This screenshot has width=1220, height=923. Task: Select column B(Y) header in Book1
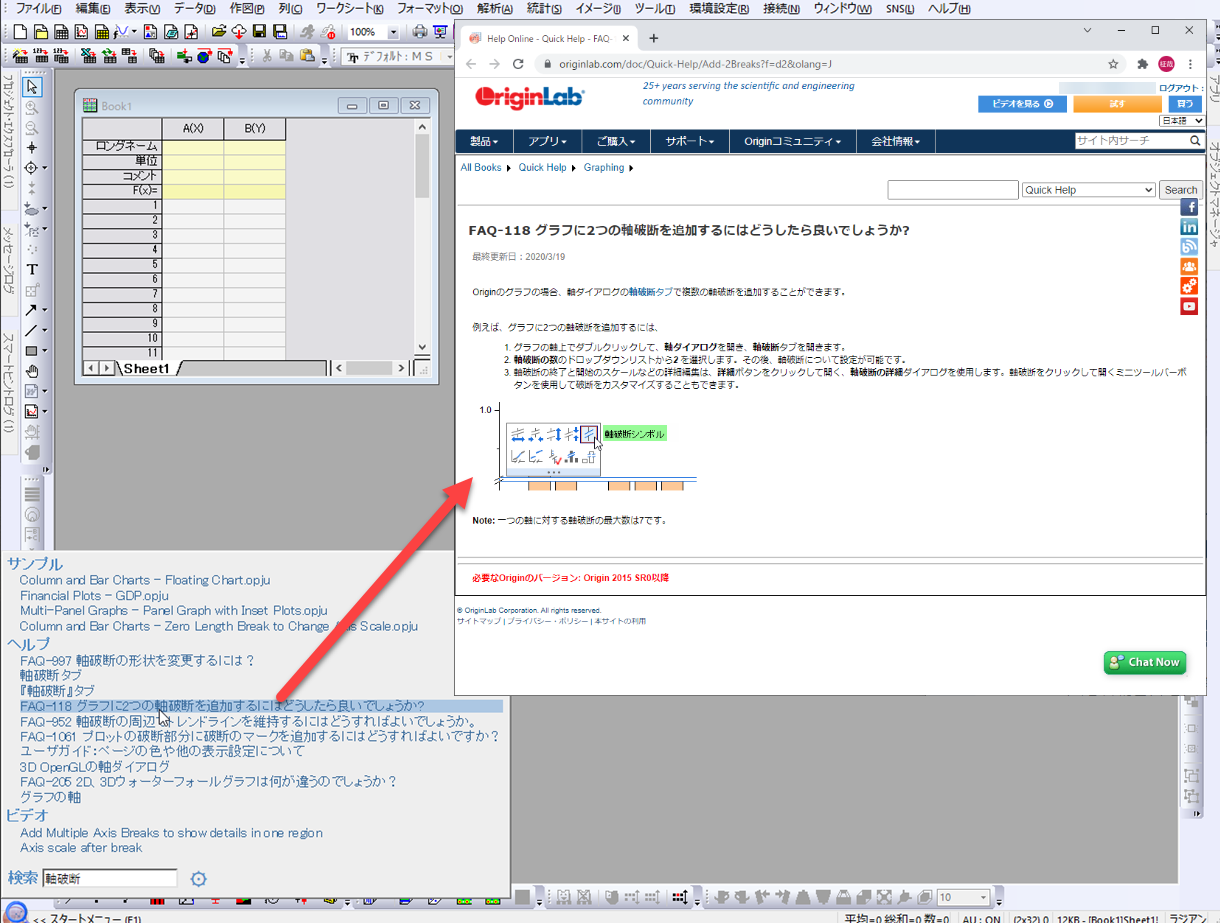254,129
